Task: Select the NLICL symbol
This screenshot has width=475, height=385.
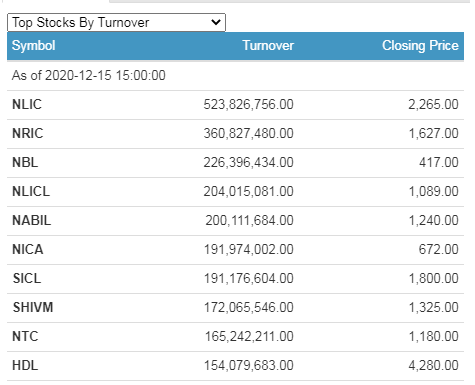Action: [x=31, y=191]
